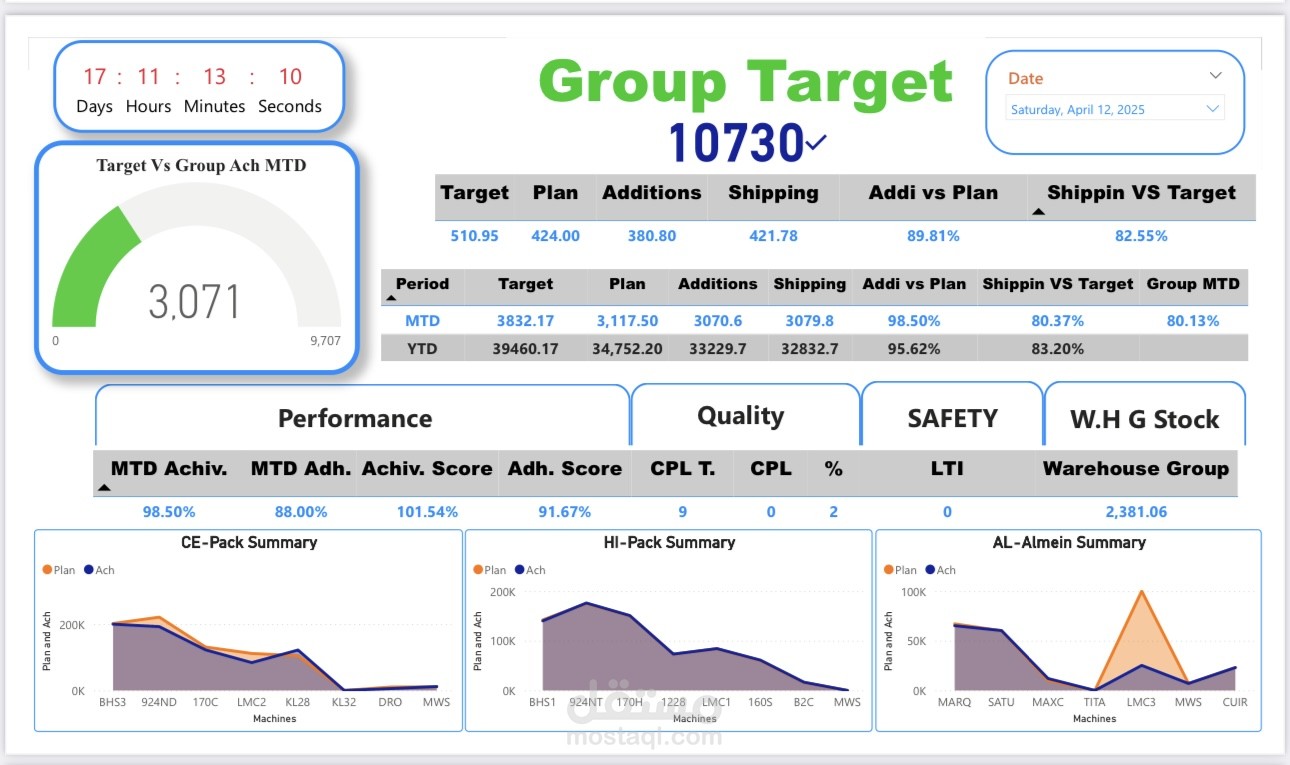1290x765 pixels.
Task: Click the HI-Pack Summary chart title
Action: point(669,542)
